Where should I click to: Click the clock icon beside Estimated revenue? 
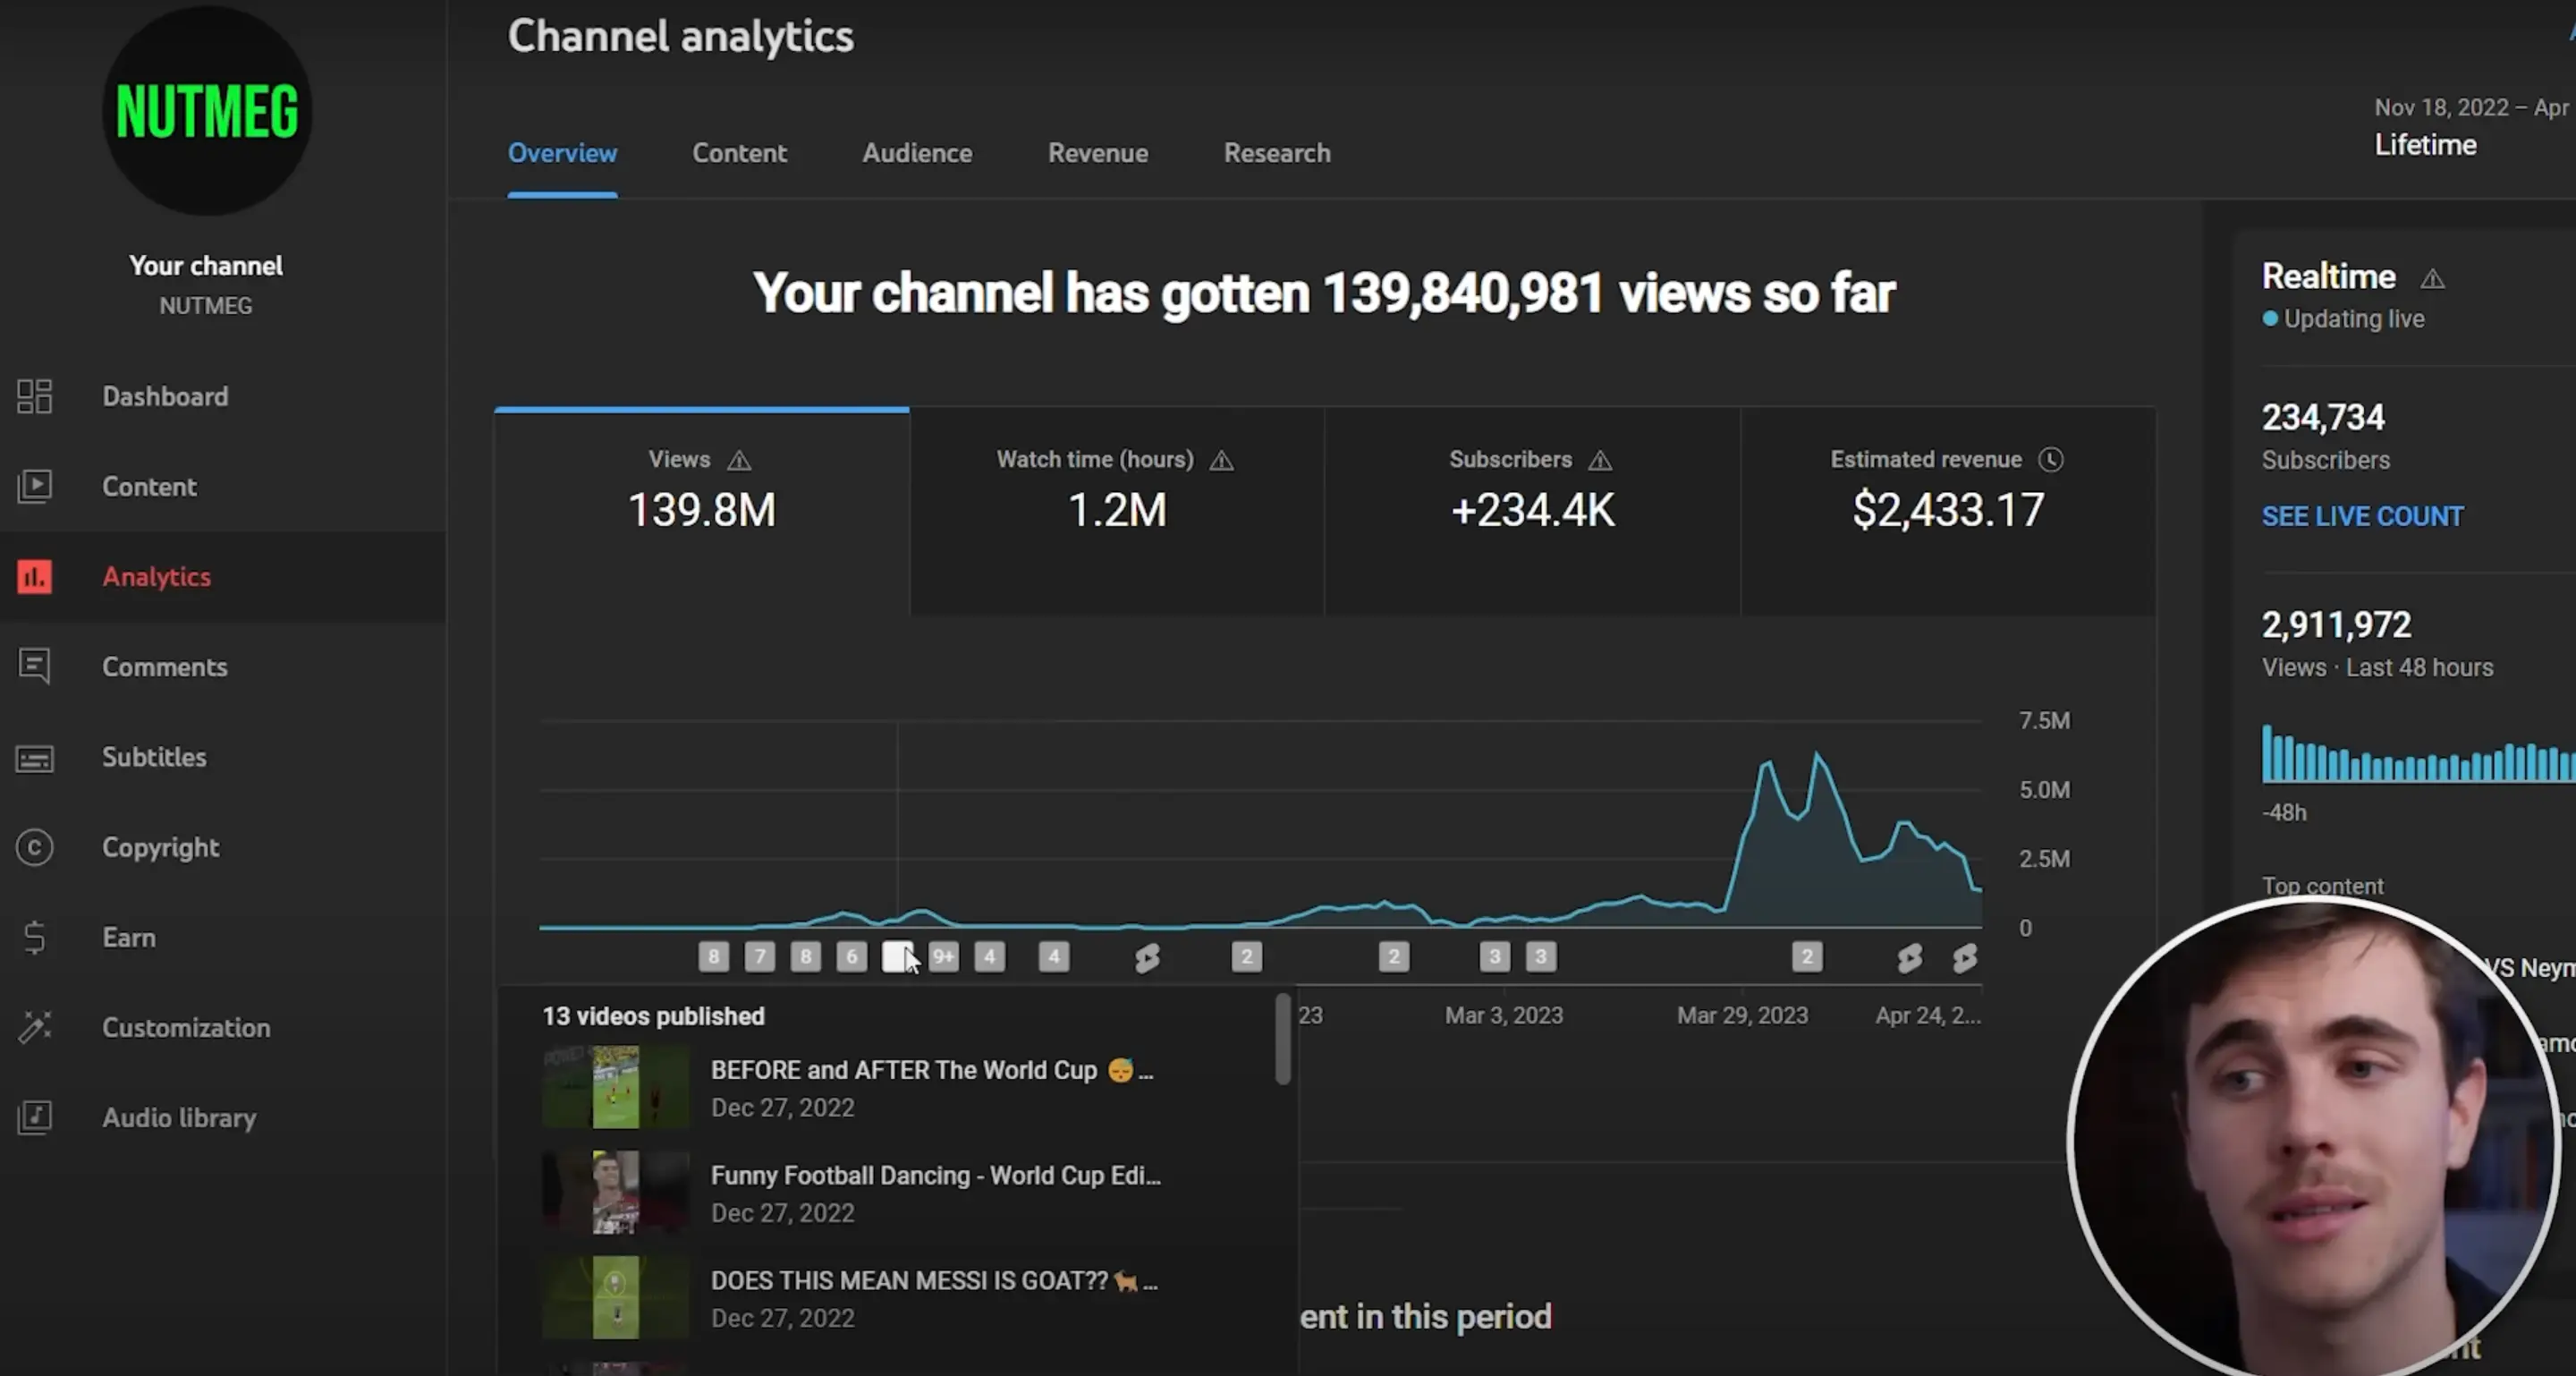coord(2052,460)
